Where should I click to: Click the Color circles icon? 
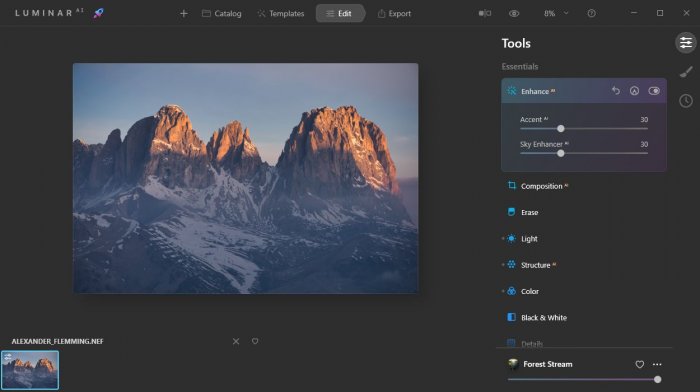tap(512, 291)
